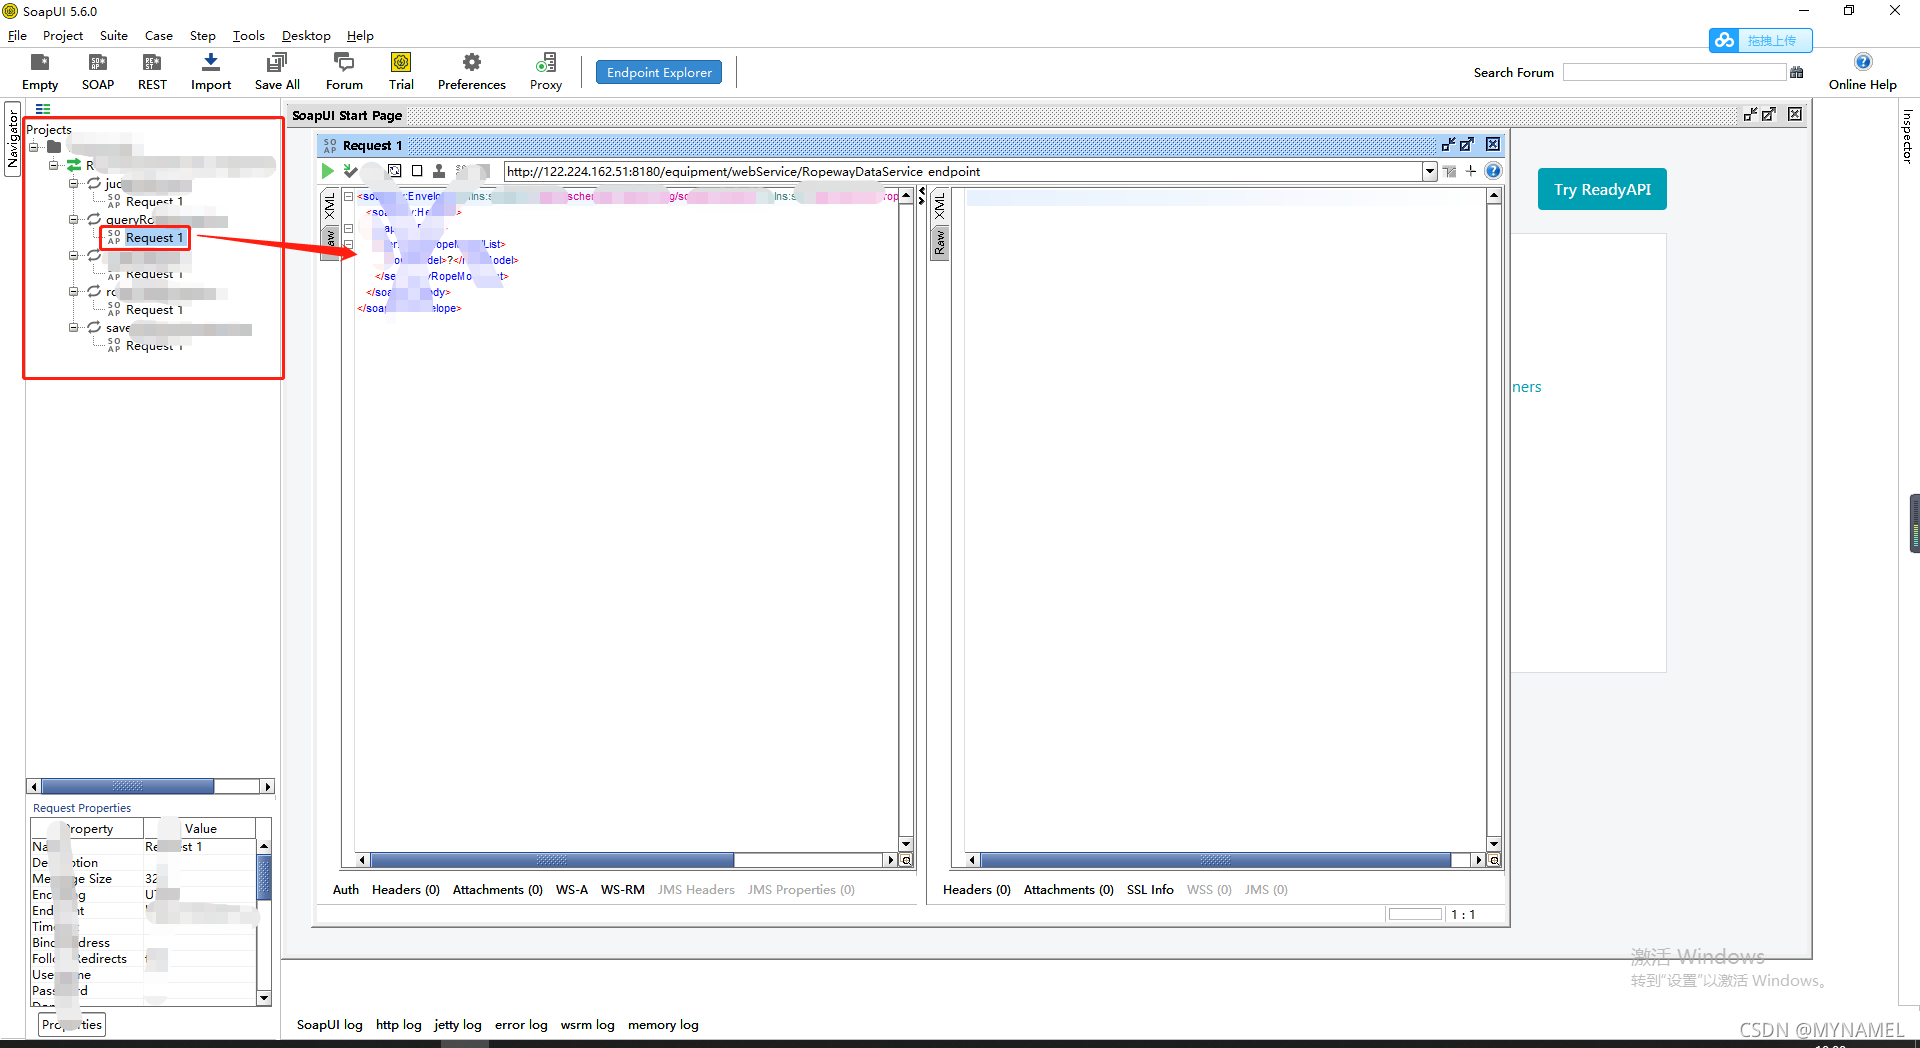Switch to request Raw vertical tab
This screenshot has width=1920, height=1048.
click(330, 242)
